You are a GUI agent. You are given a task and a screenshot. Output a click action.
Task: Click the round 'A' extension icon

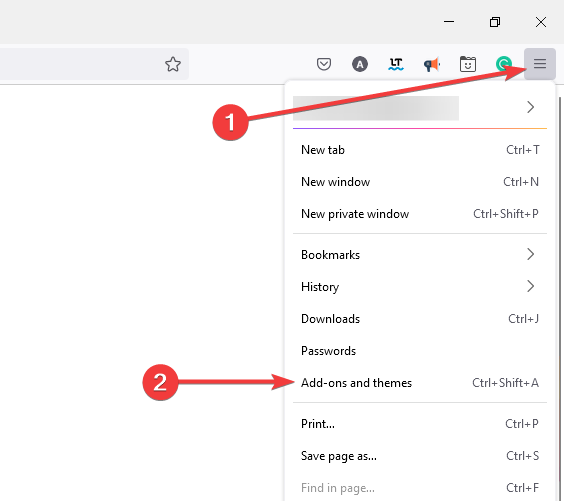(x=360, y=64)
